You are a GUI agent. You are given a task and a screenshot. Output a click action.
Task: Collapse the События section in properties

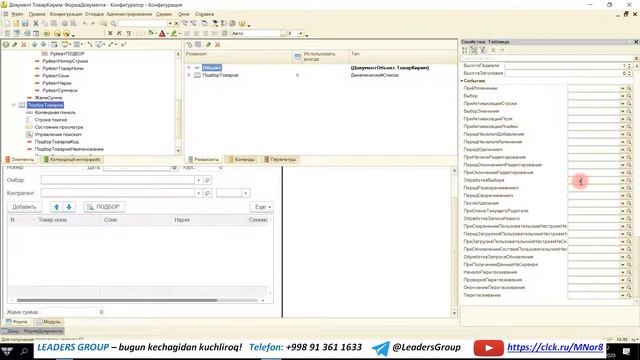[462, 81]
